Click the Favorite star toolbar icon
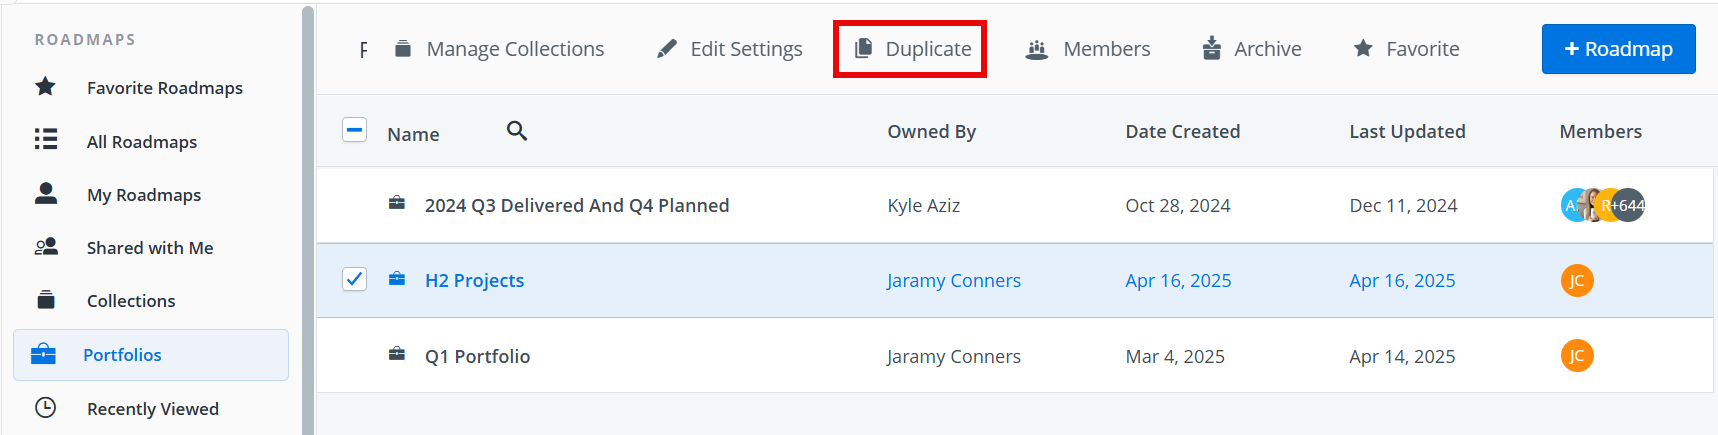 click(x=1363, y=48)
